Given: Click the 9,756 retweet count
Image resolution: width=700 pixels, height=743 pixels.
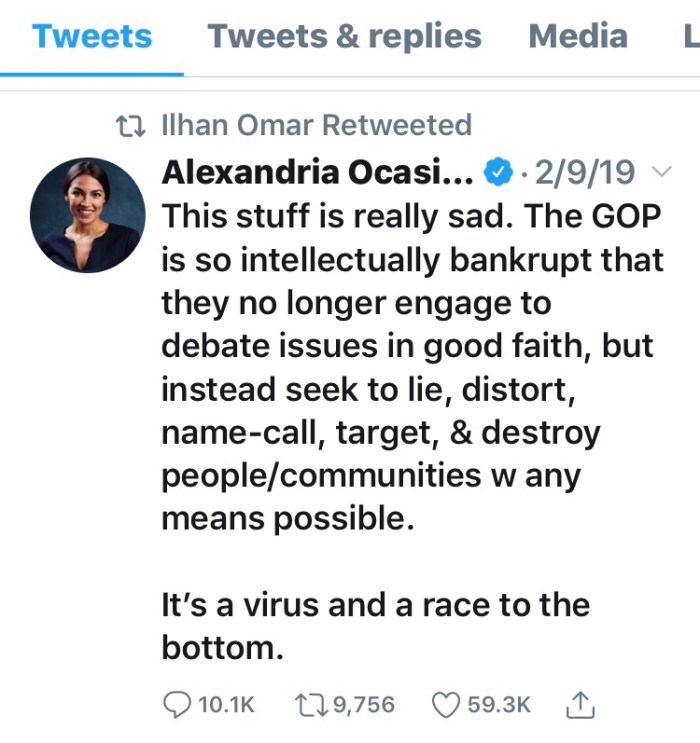Looking at the screenshot, I should coord(362,705).
